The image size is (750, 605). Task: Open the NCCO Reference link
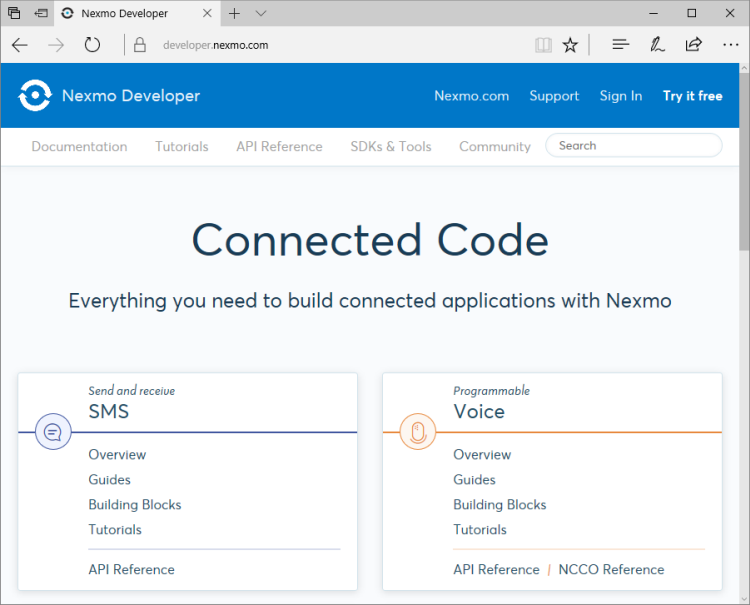point(611,569)
